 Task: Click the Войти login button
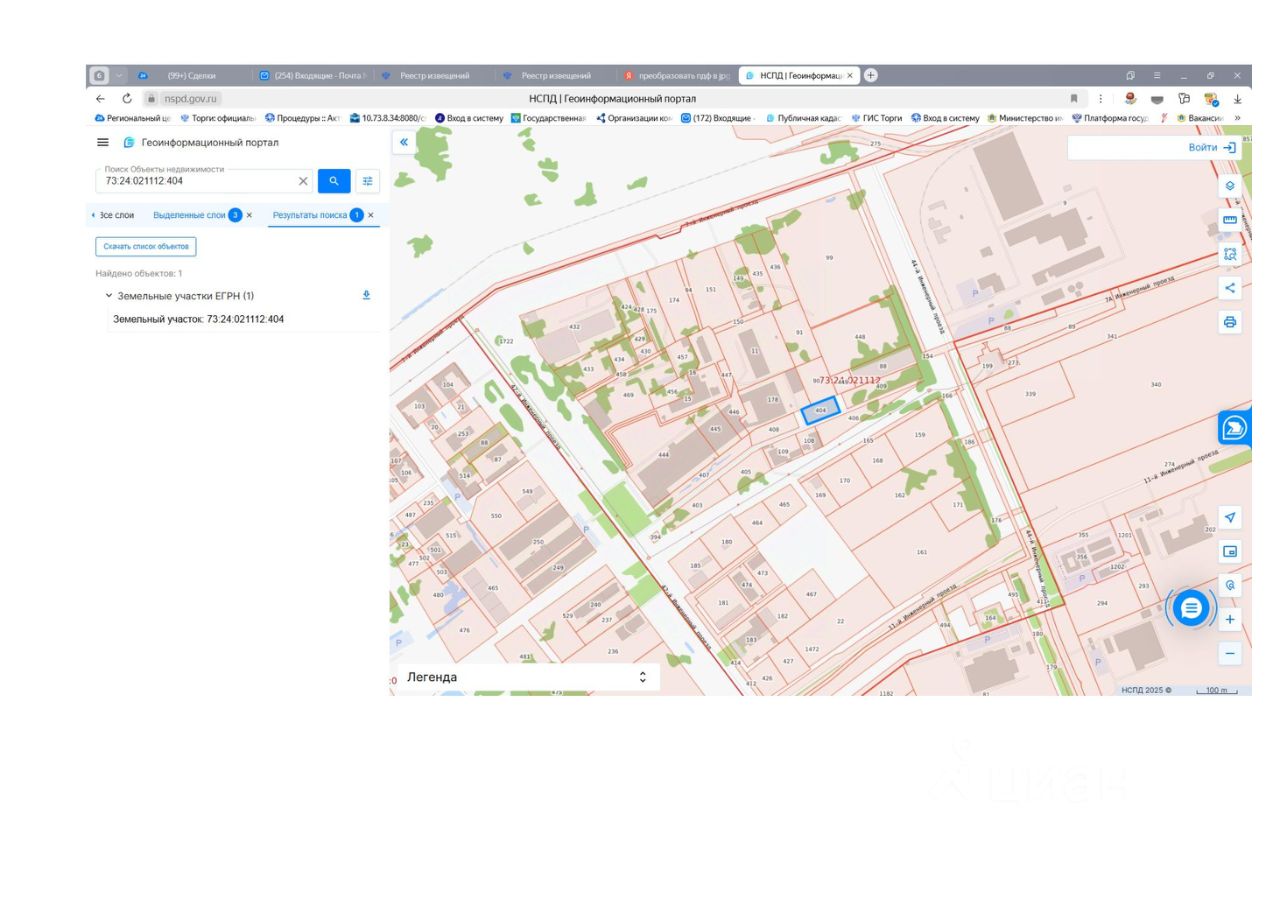1211,147
